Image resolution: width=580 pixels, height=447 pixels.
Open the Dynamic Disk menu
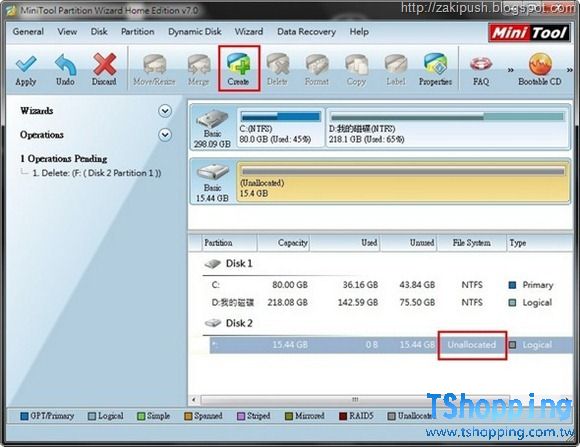(x=195, y=32)
